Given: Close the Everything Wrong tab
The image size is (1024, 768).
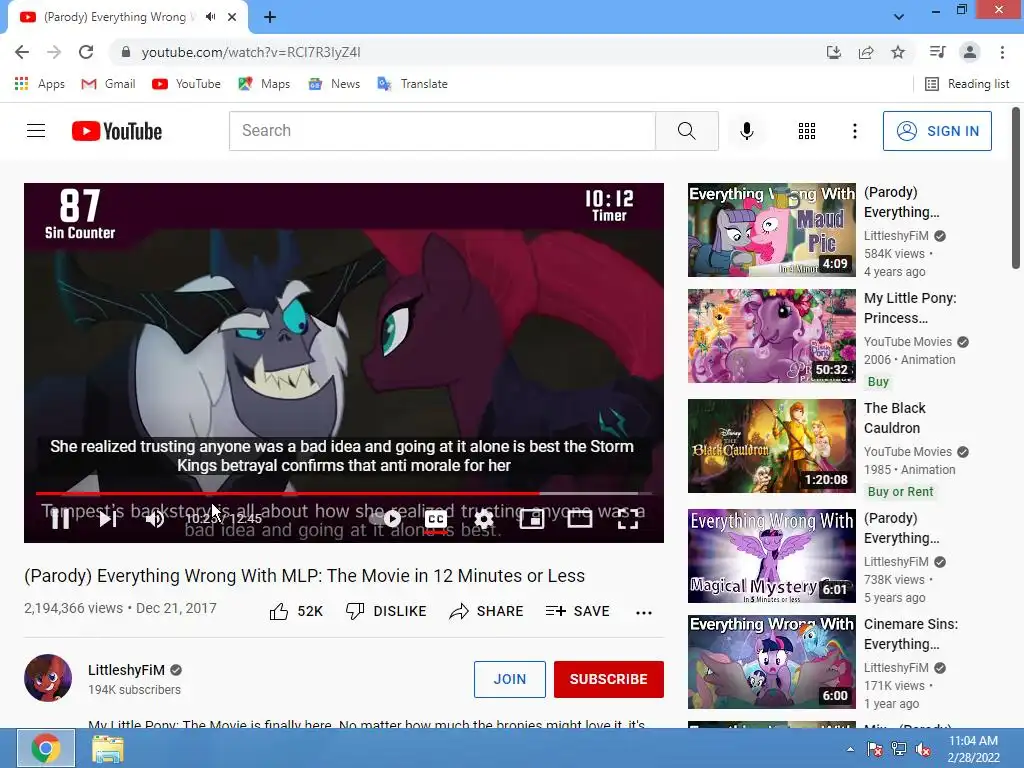Looking at the screenshot, I should coord(232,17).
